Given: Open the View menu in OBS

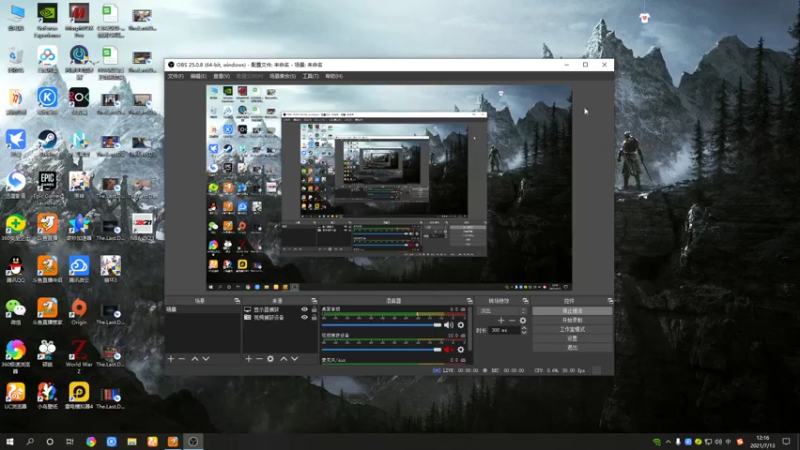Looking at the screenshot, I should pos(221,76).
